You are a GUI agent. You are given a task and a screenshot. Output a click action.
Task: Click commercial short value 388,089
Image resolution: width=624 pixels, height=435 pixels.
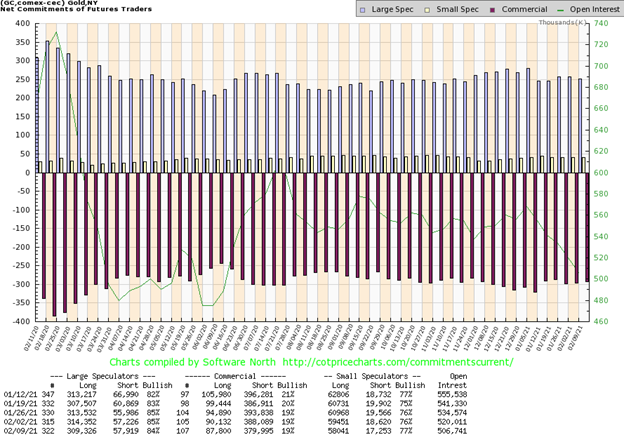tap(259, 422)
